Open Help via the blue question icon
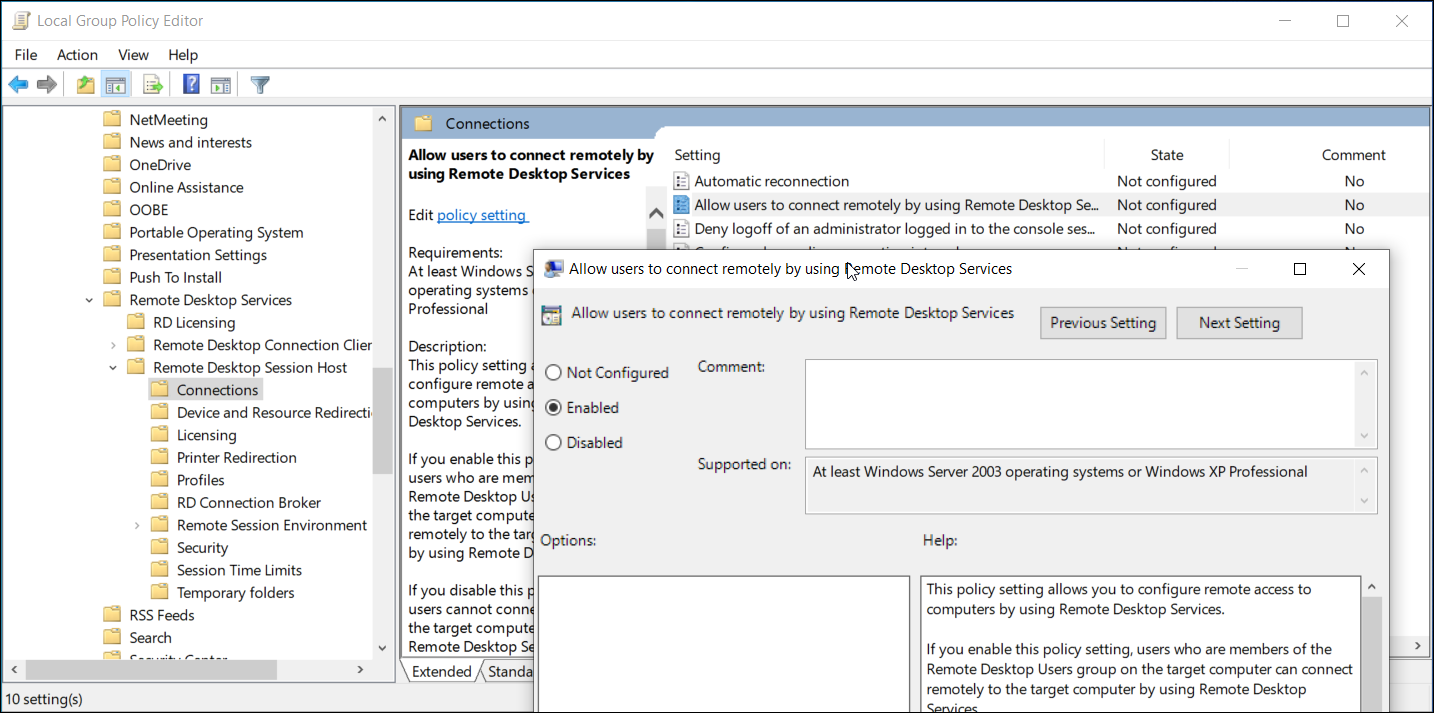Viewport: 1434px width, 713px height. click(x=191, y=85)
